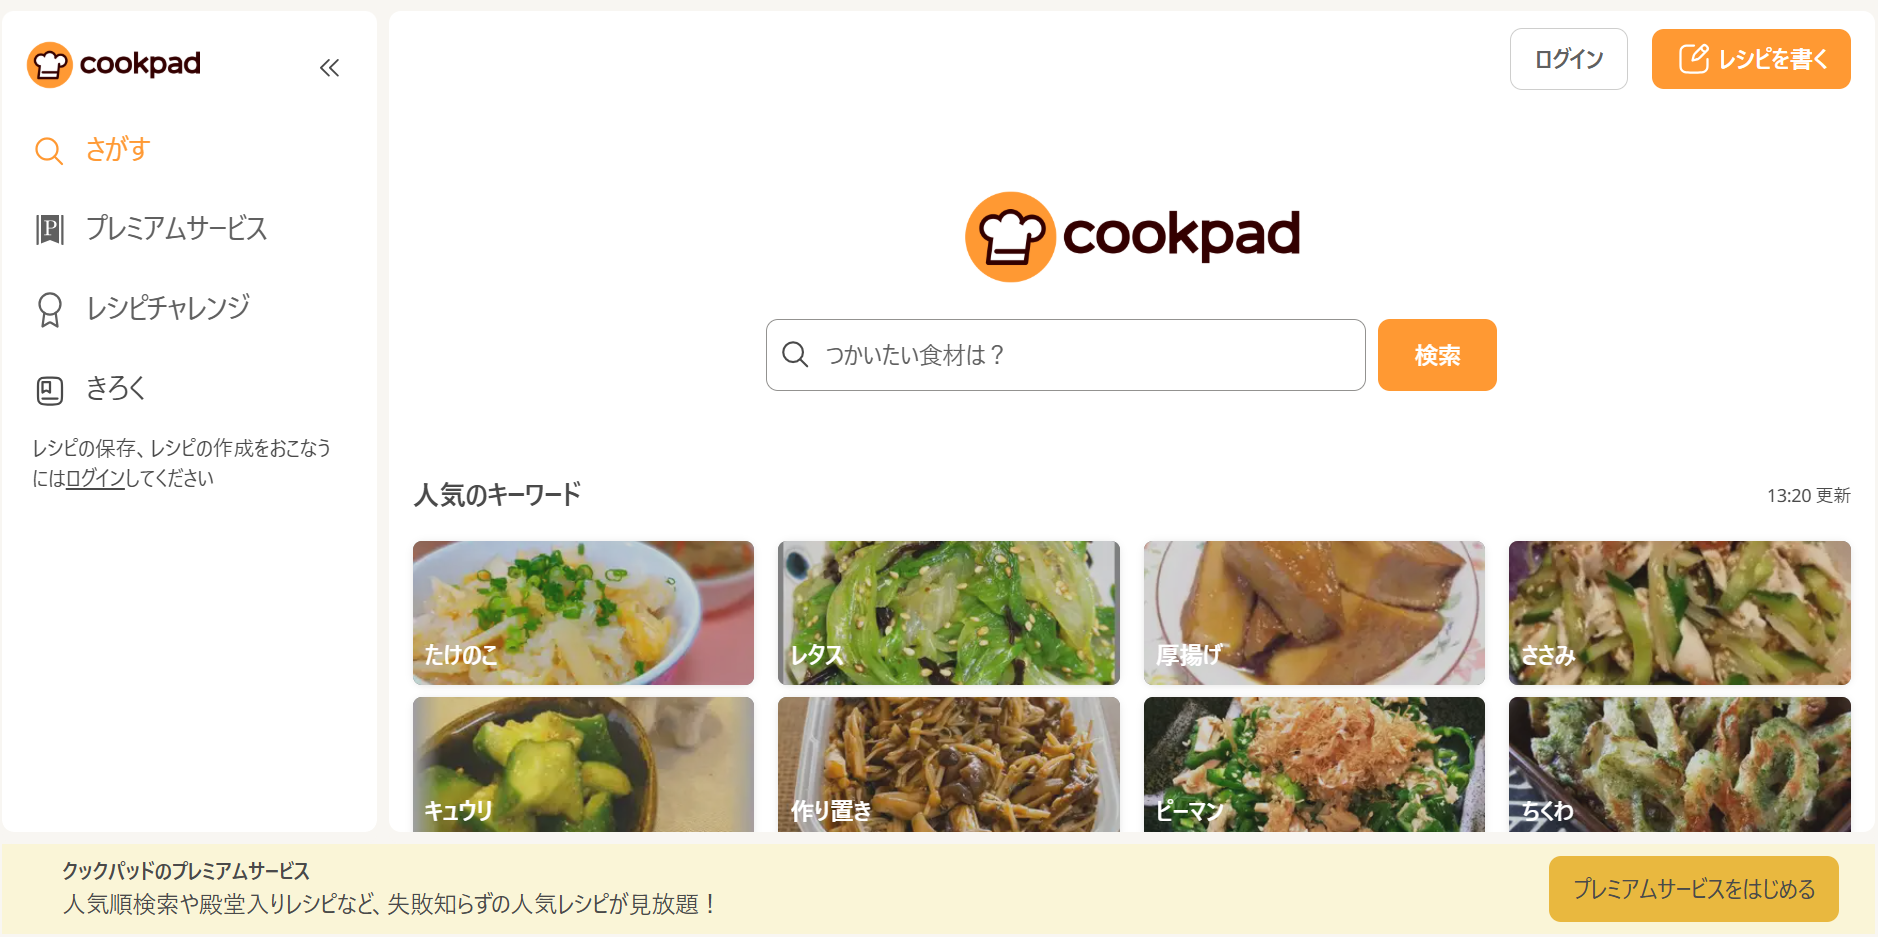Open the ささみ keyword thumbnail

coord(1680,613)
